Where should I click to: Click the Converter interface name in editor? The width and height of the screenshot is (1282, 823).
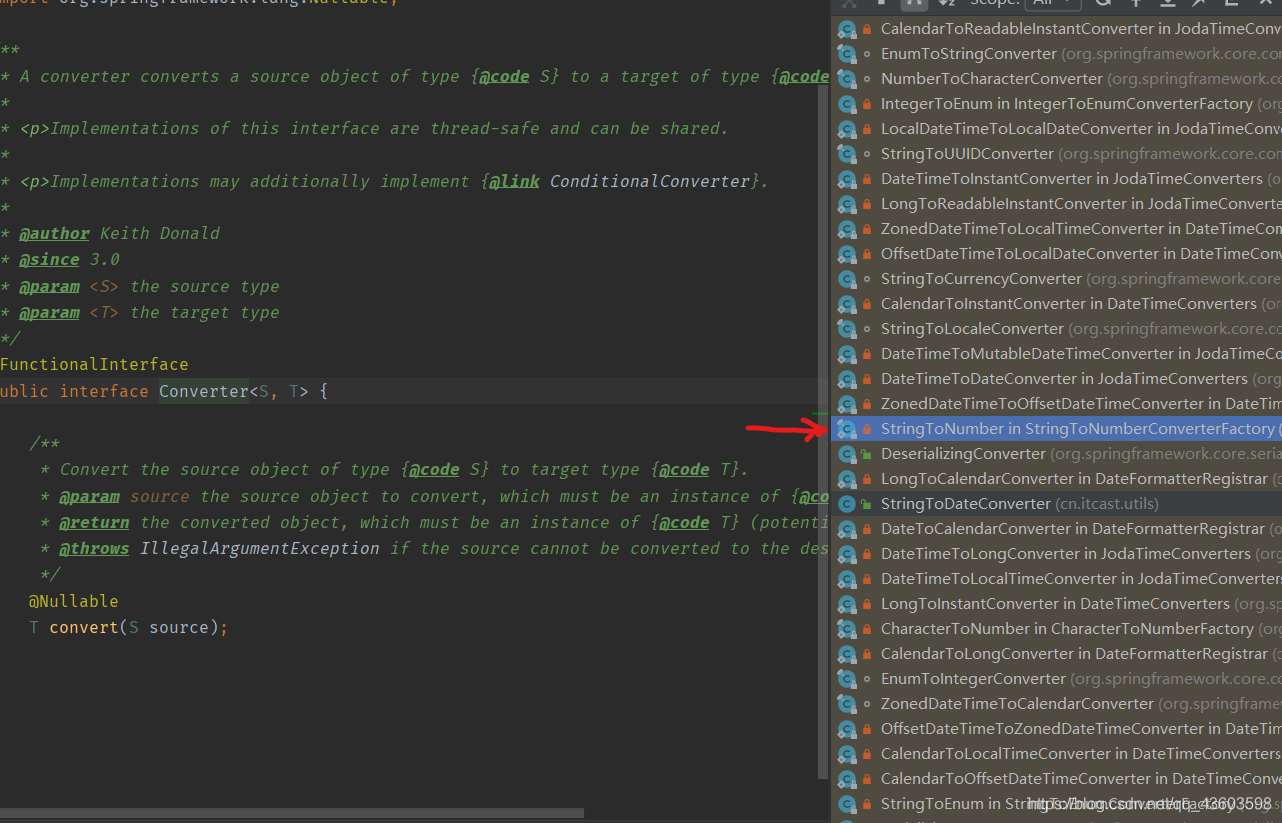[x=203, y=391]
